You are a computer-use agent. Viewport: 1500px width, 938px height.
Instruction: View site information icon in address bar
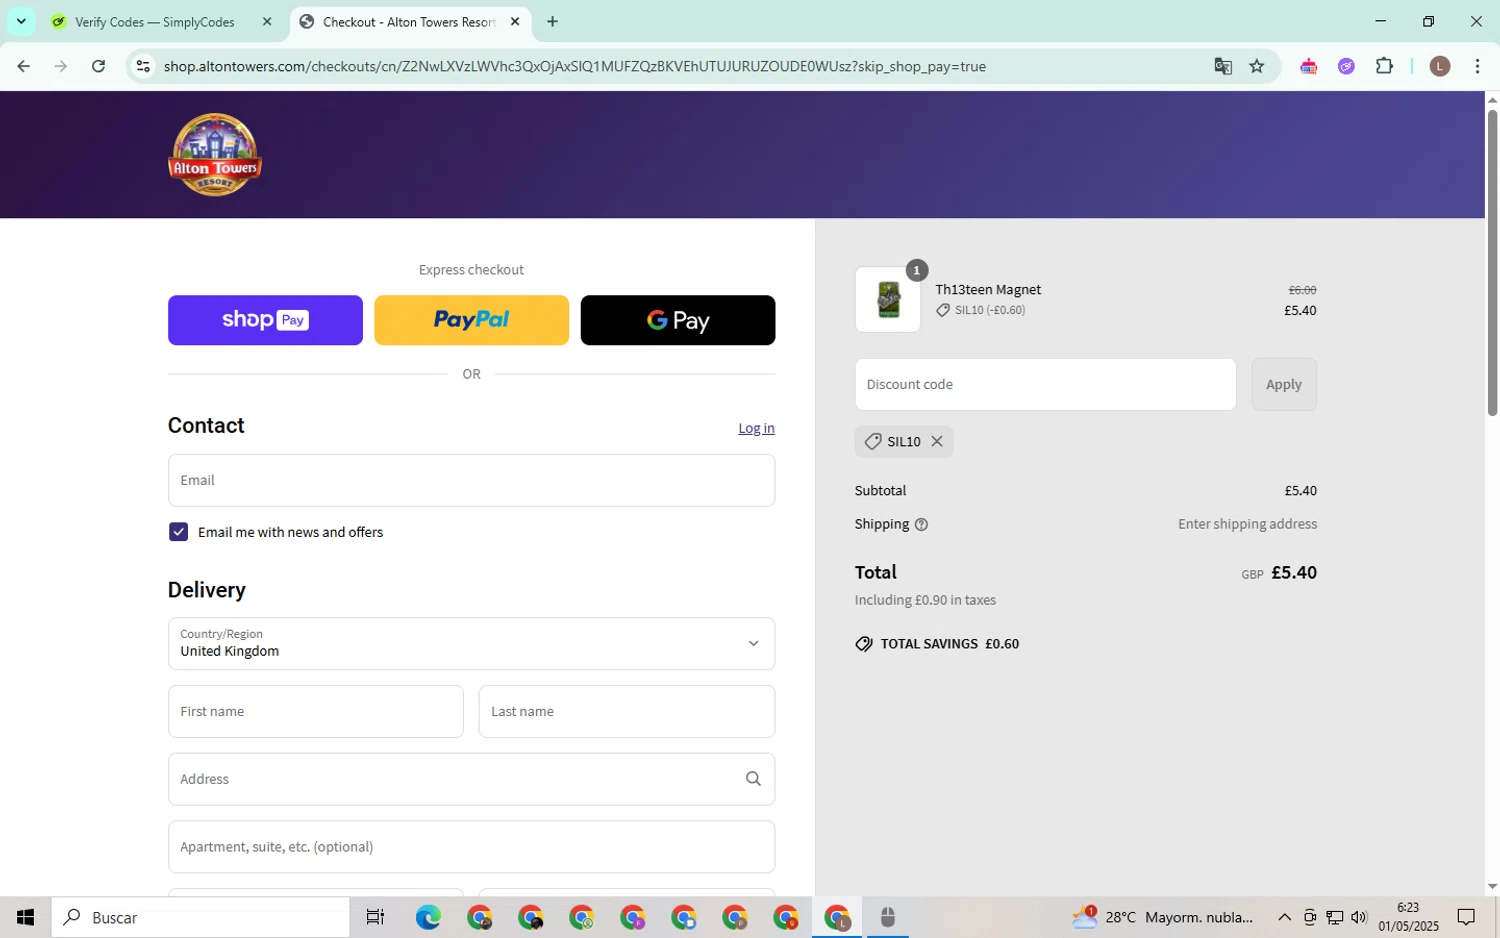click(143, 66)
